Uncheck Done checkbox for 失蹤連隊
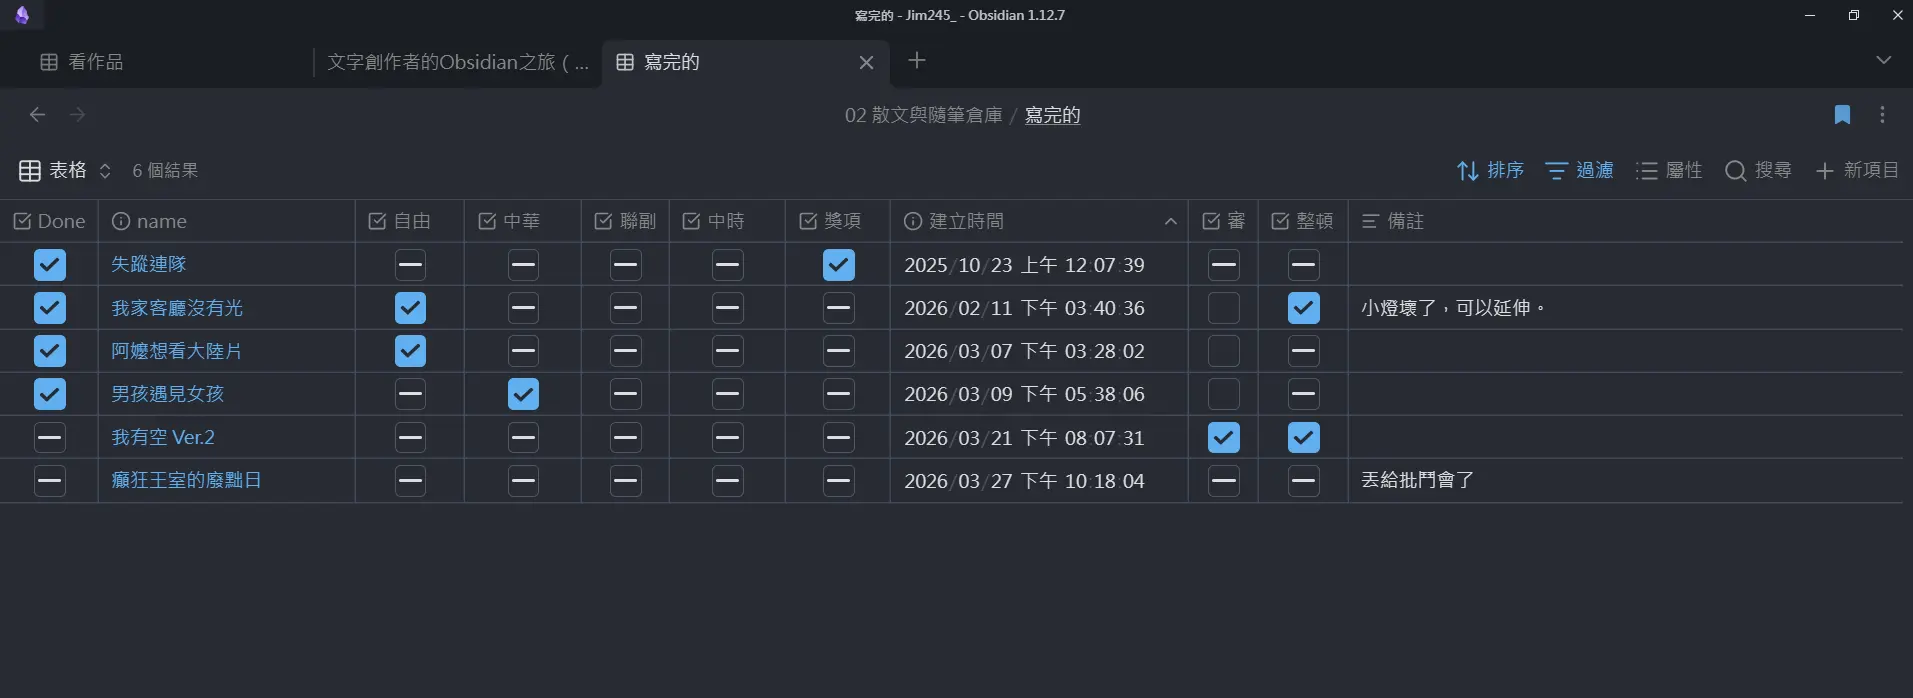The width and height of the screenshot is (1913, 698). [50, 265]
